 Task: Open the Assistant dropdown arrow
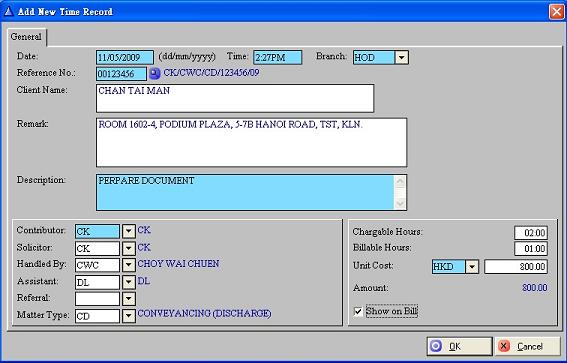click(x=128, y=282)
